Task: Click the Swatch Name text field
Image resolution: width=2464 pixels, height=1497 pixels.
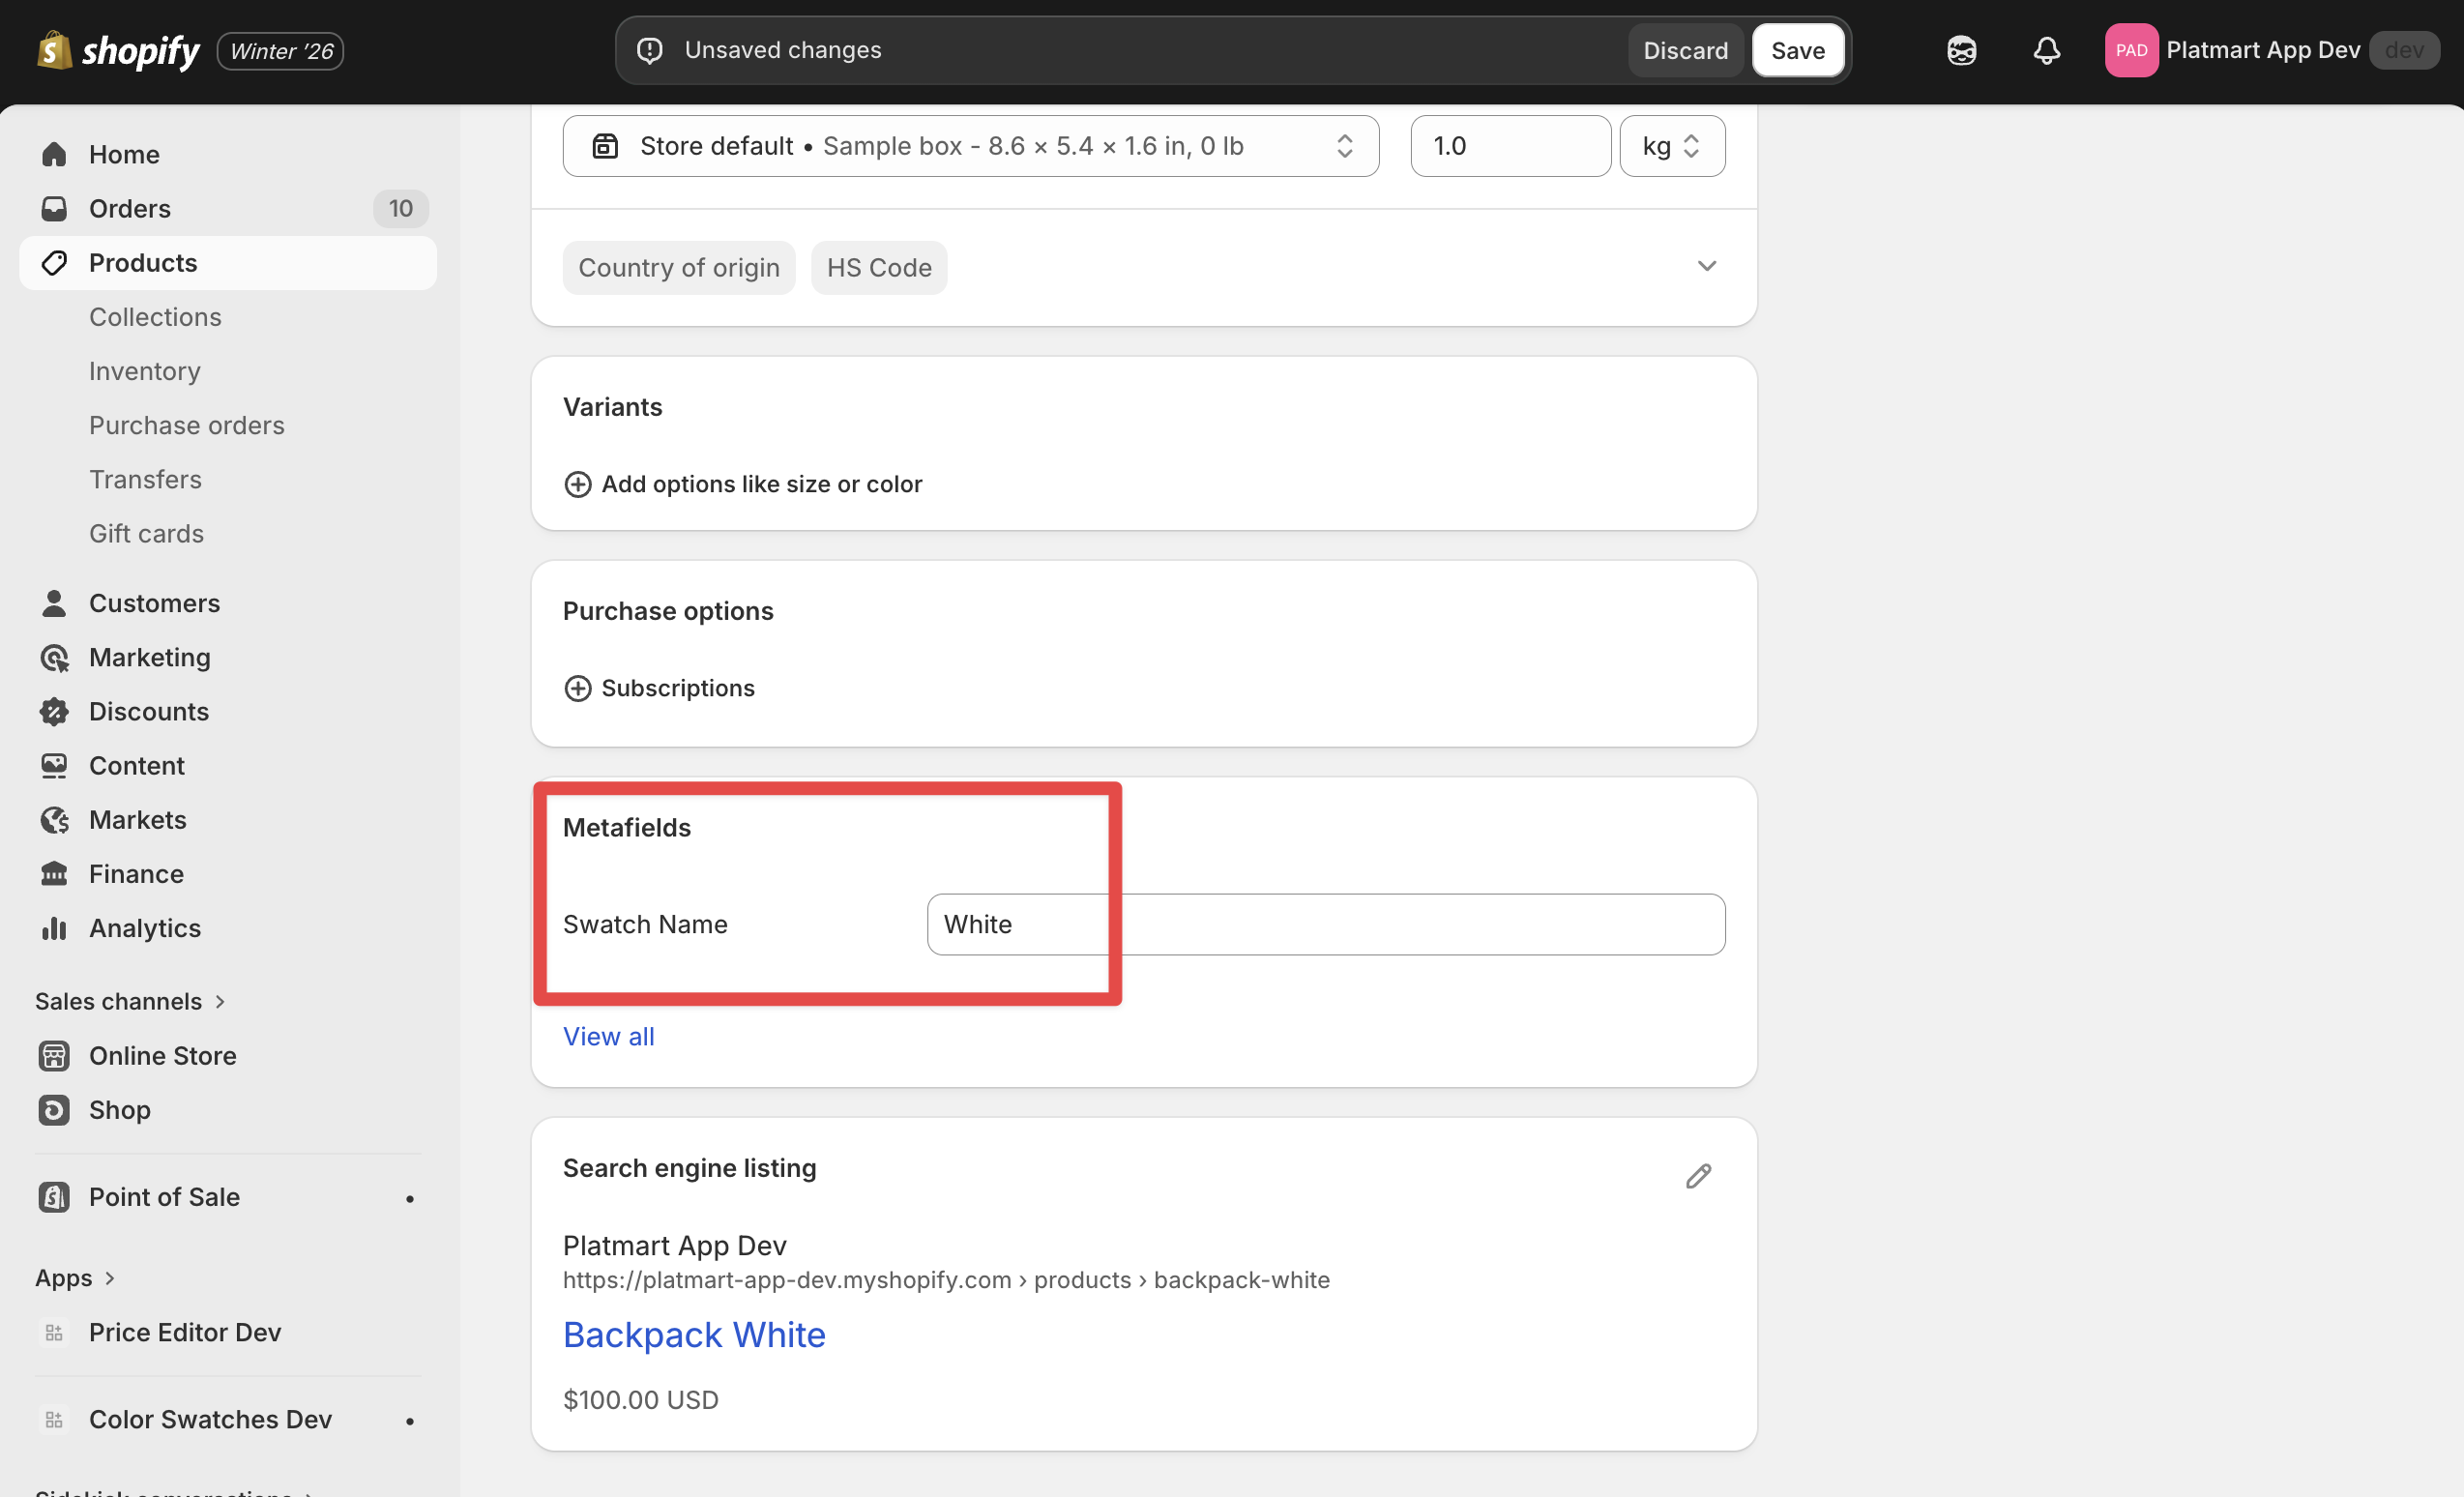Action: point(1325,924)
